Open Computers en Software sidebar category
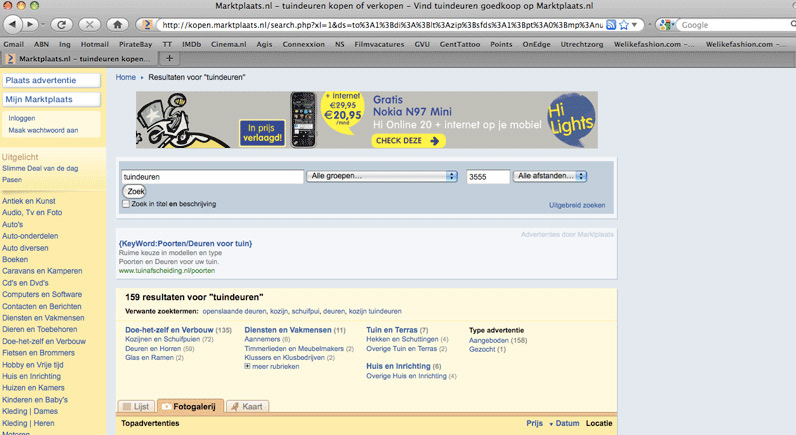Viewport: 796px width, 435px height. click(42, 294)
